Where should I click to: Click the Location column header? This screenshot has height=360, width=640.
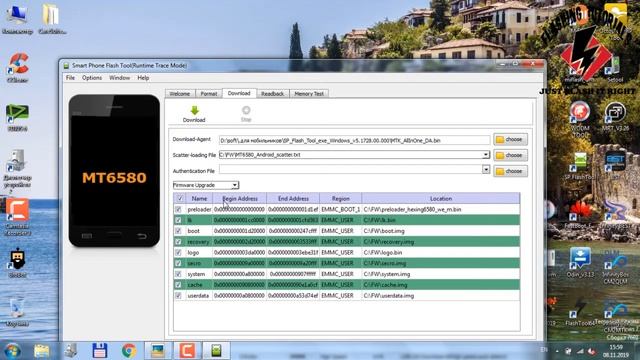pyautogui.click(x=441, y=199)
